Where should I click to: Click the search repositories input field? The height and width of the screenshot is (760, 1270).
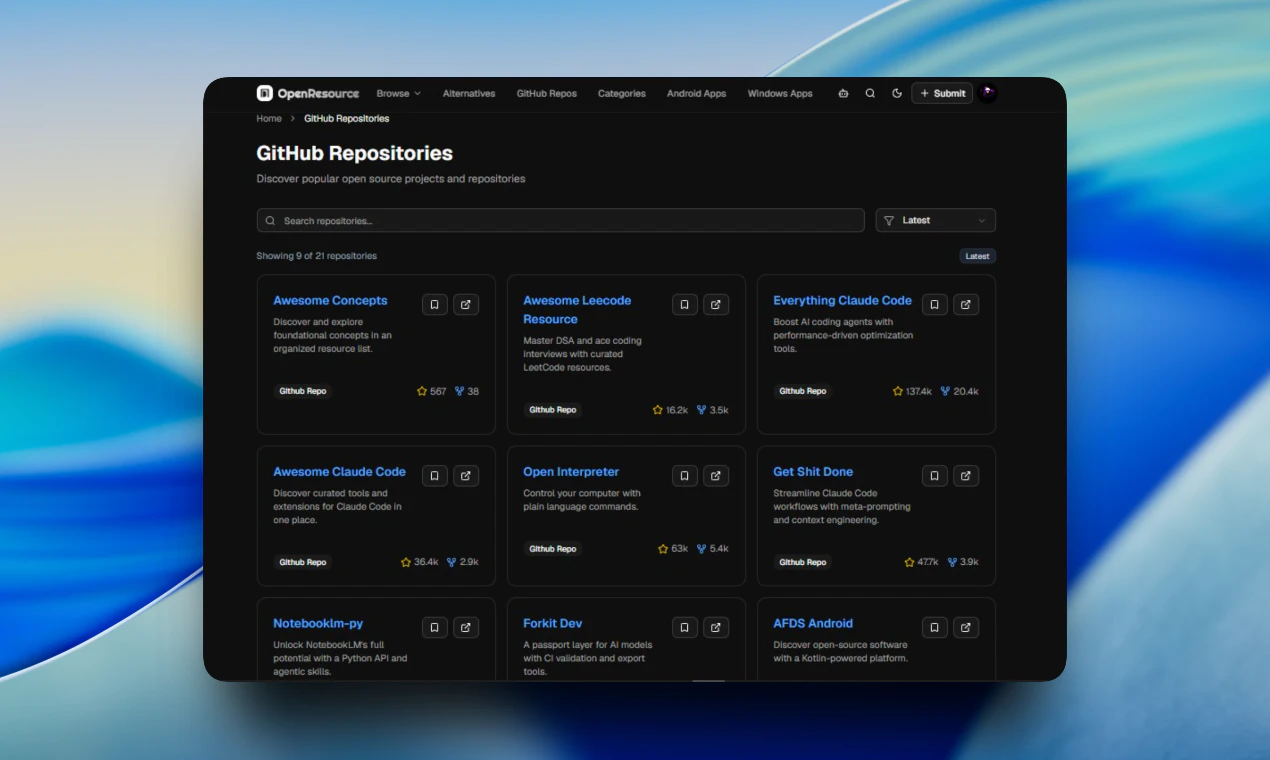[x=559, y=220]
